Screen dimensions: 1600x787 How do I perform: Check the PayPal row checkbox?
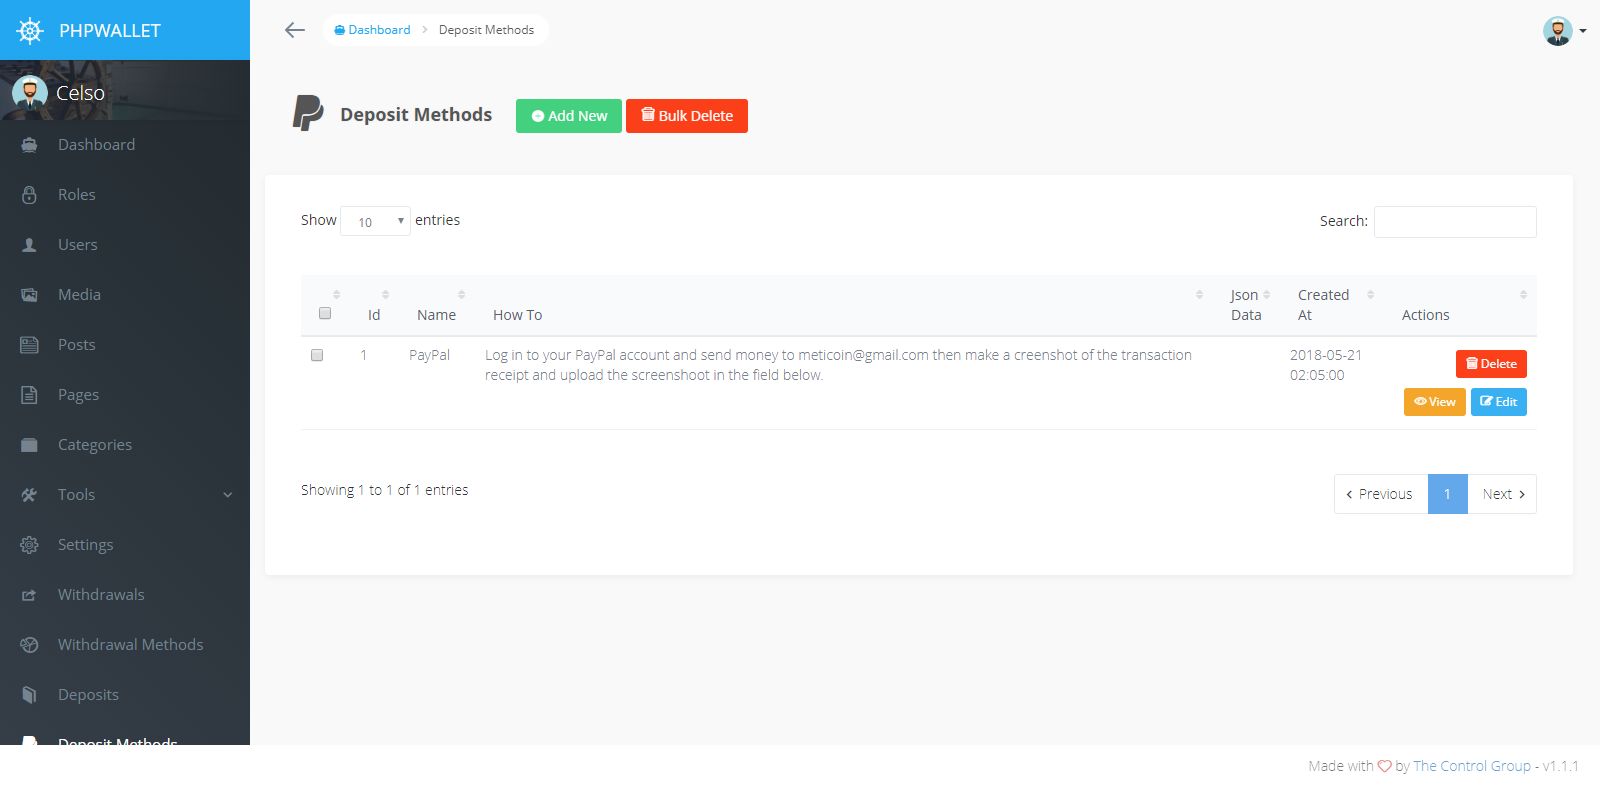pos(317,355)
